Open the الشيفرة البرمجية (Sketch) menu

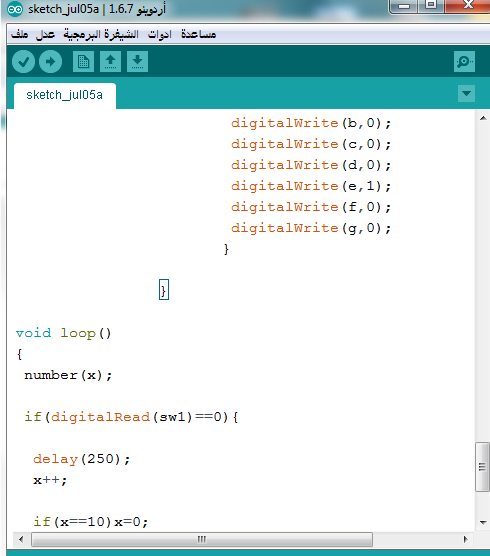[101, 34]
